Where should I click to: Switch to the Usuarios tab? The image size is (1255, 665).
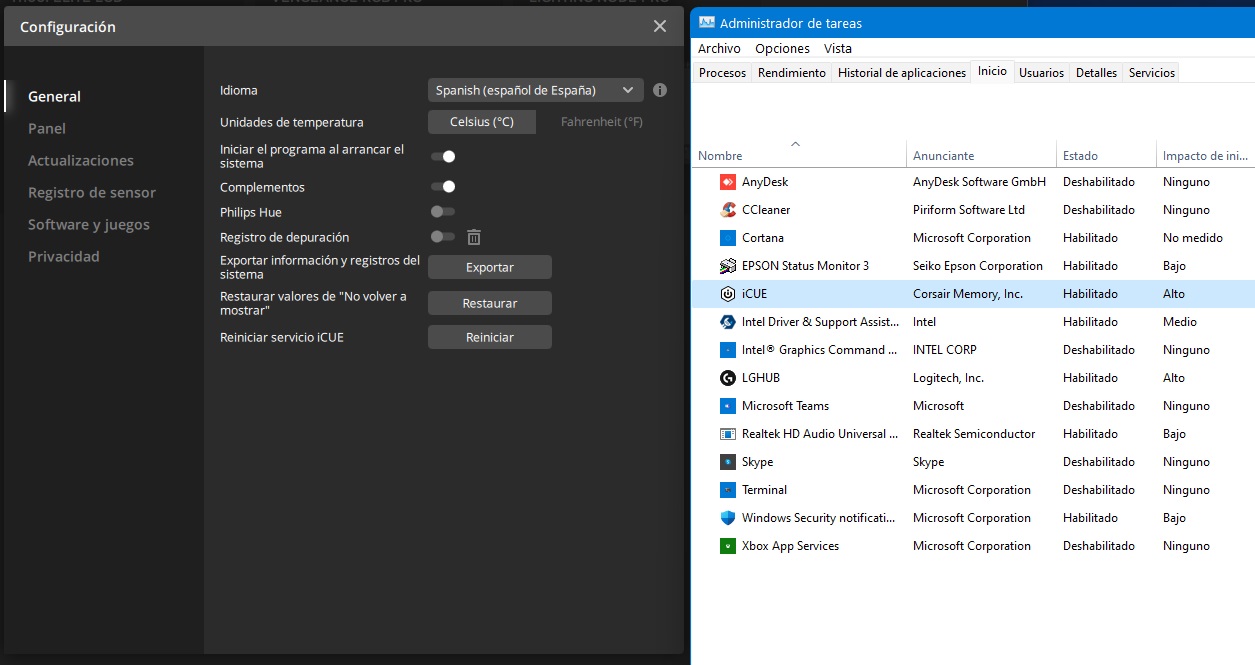click(1042, 73)
